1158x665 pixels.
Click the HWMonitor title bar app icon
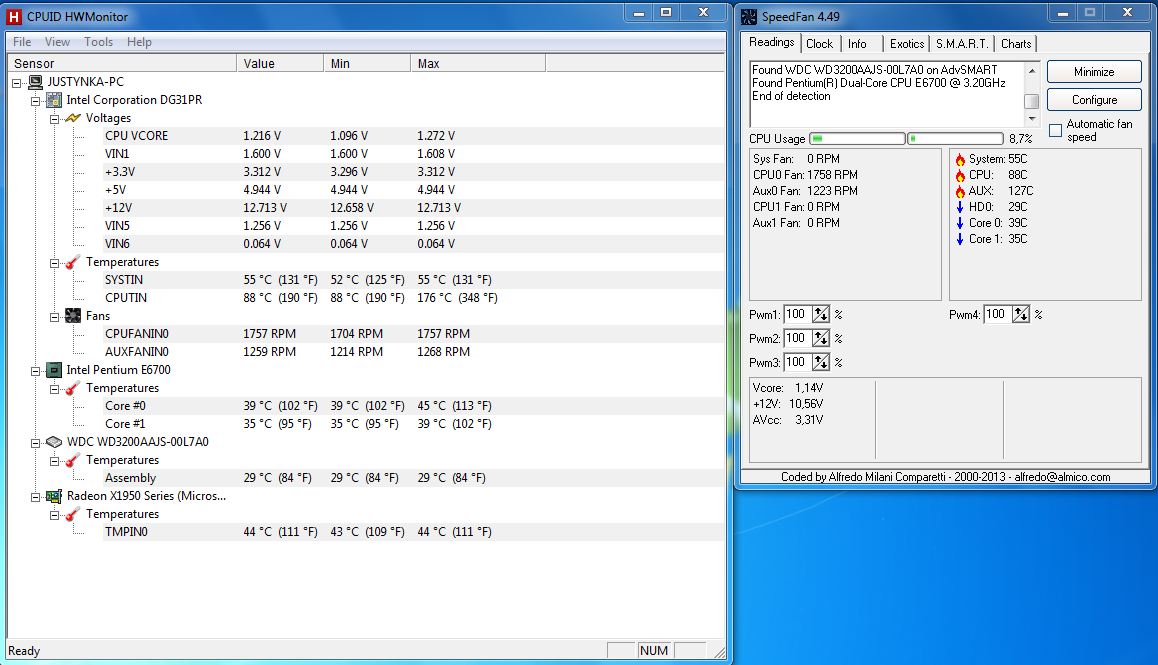13,16
